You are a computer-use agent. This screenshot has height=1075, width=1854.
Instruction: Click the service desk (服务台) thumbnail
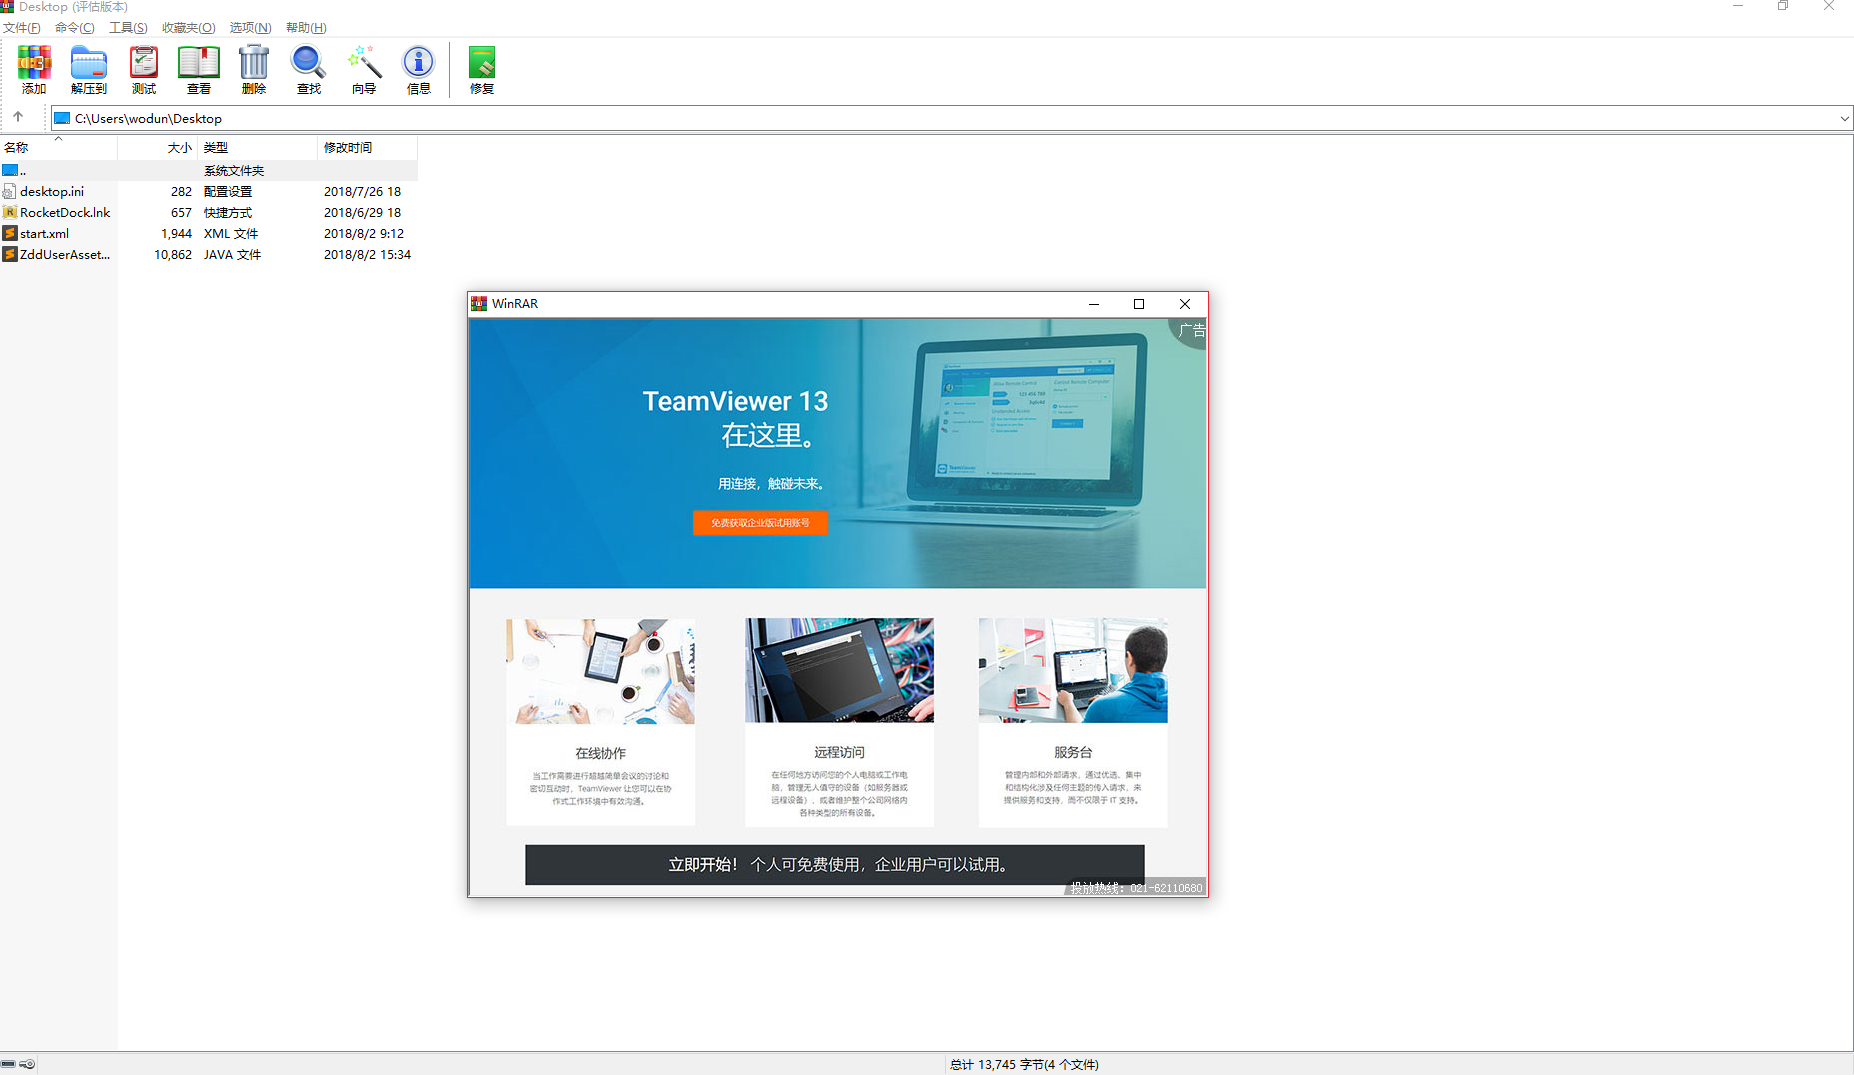[1073, 670]
